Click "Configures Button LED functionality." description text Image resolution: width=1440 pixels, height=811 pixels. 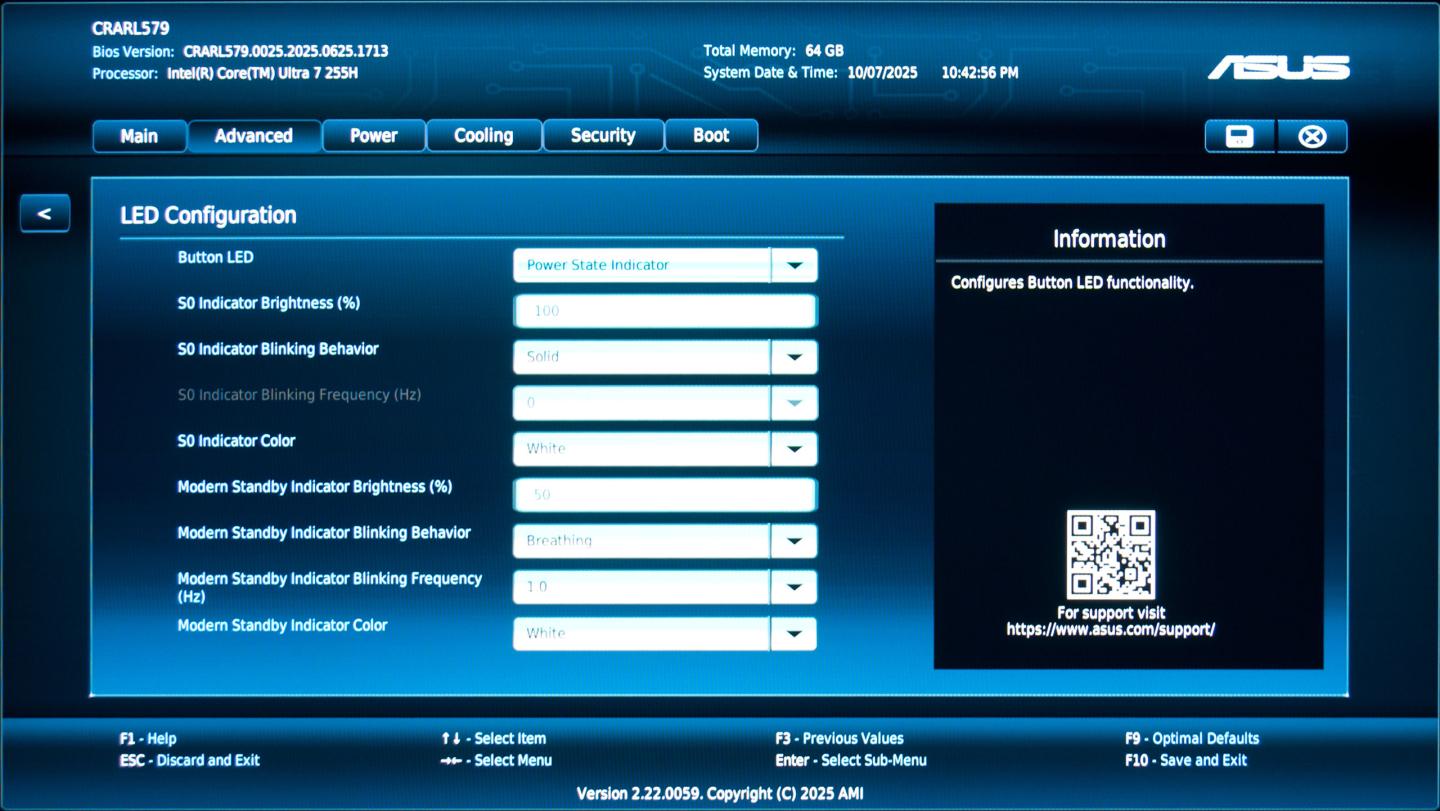(1072, 283)
